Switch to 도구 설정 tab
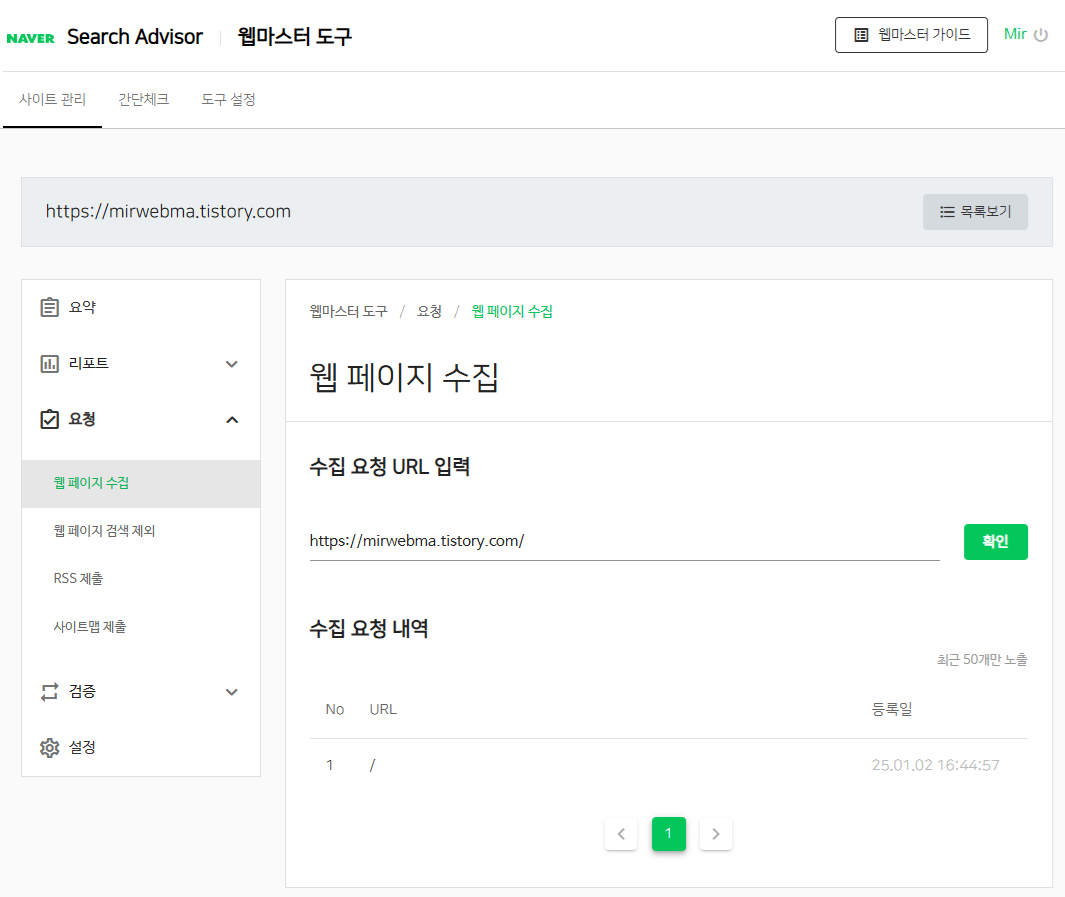This screenshot has height=897, width=1065. 228,100
